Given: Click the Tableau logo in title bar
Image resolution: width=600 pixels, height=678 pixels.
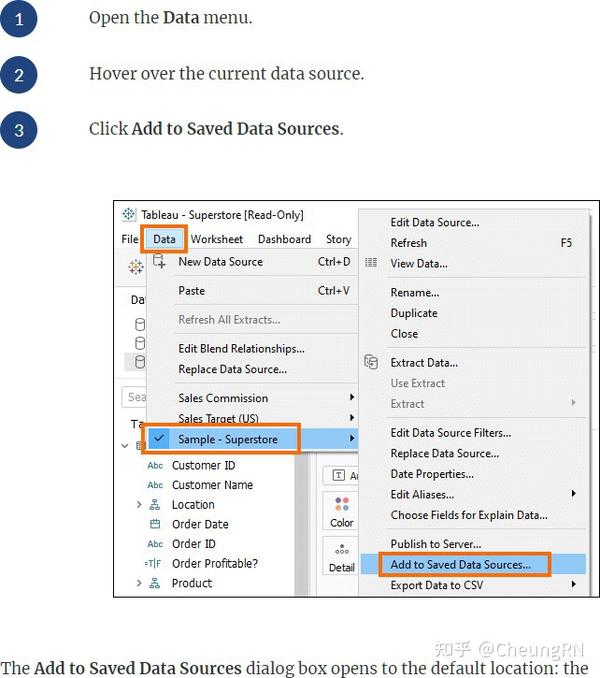Looking at the screenshot, I should tap(128, 214).
